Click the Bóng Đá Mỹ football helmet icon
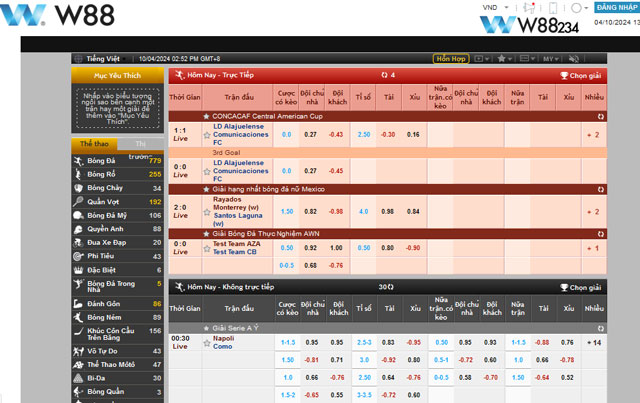The height and width of the screenshot is (403, 640). pos(78,215)
